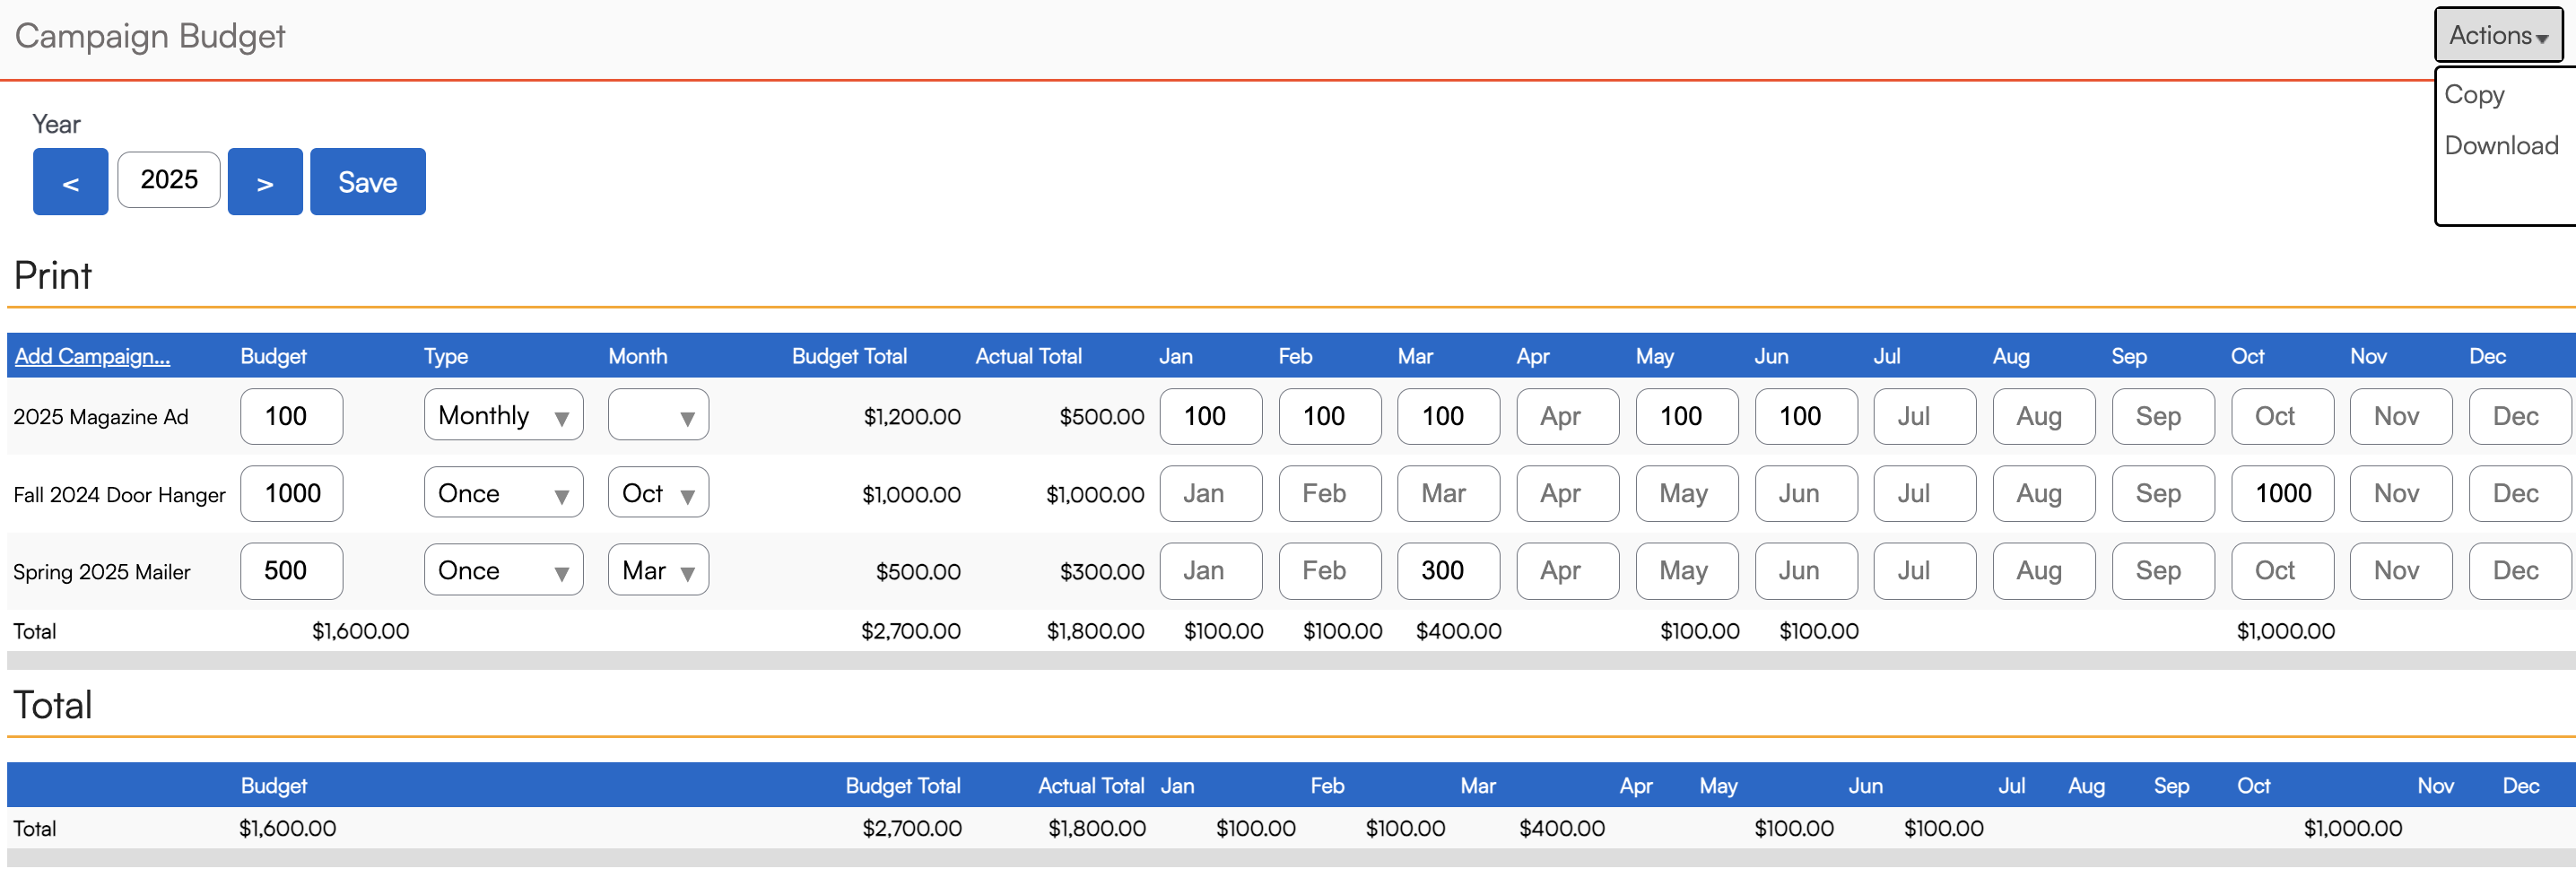Viewport: 2576px width, 886px height.
Task: Click May field in Spring 2025 Mailer row
Action: point(1687,570)
